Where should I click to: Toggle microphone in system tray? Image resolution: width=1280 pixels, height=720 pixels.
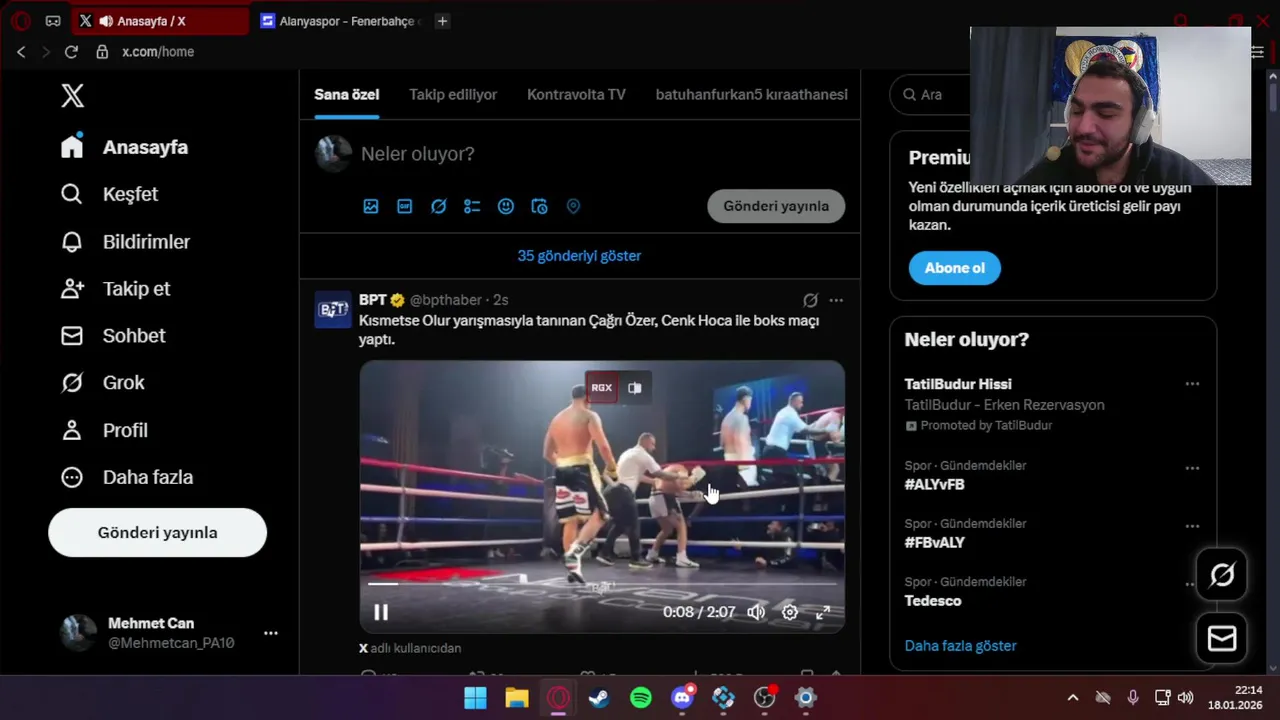tap(1133, 698)
